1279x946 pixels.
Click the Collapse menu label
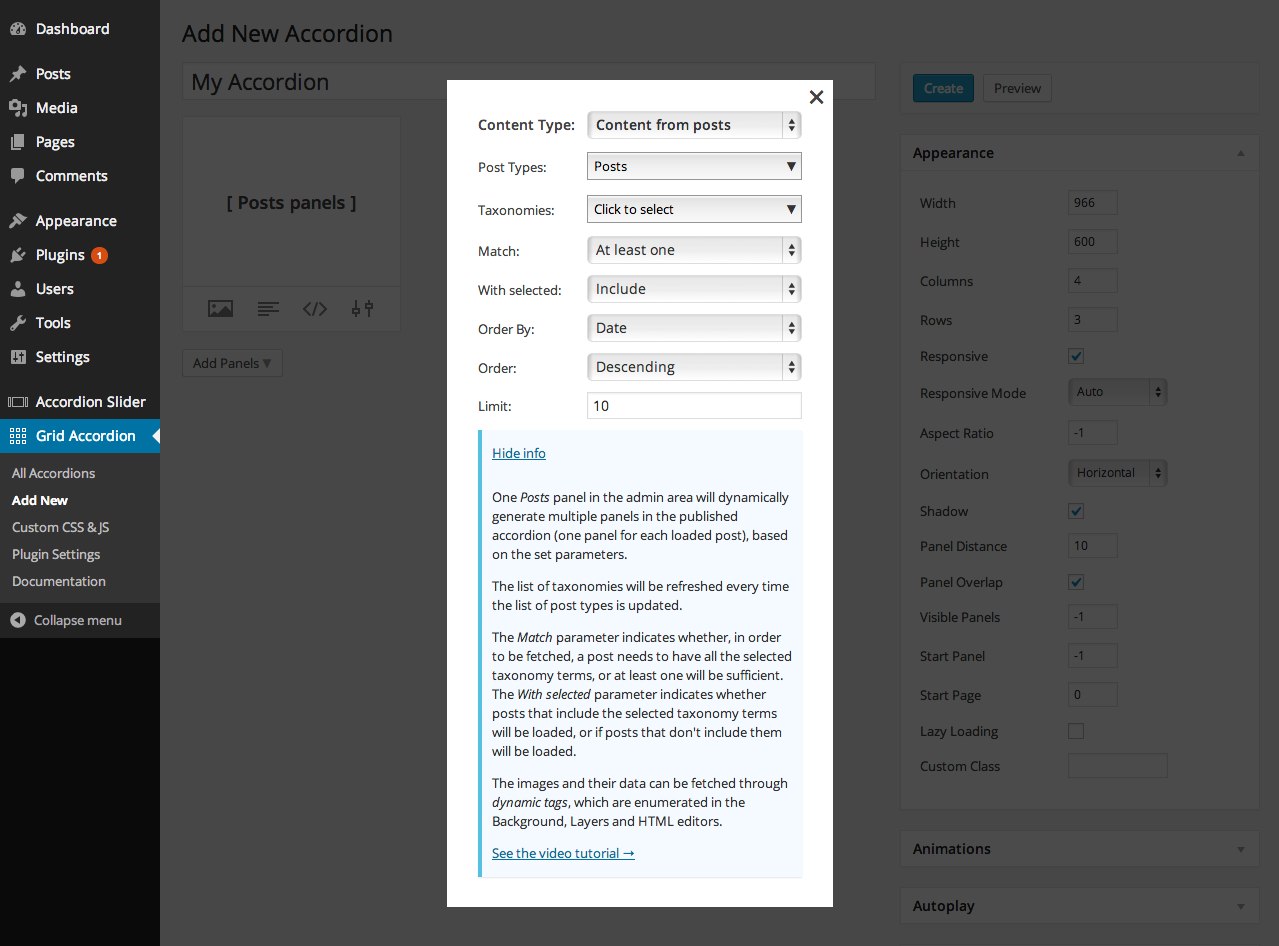click(78, 620)
